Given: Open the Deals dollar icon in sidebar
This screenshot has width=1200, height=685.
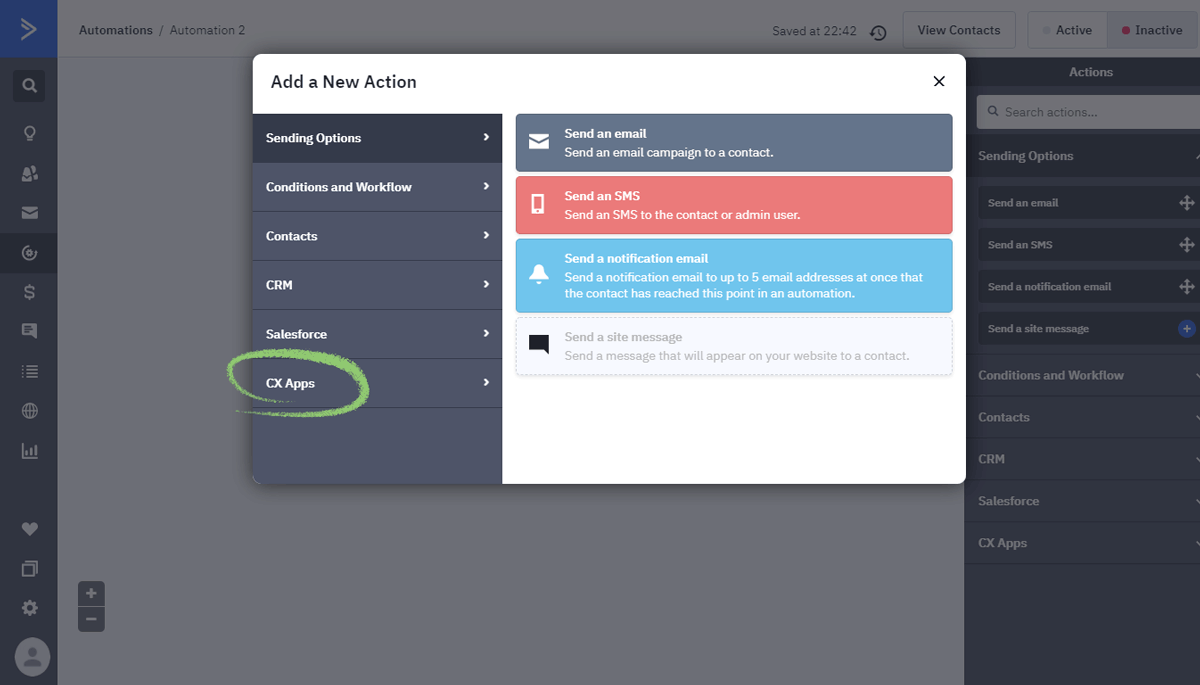Looking at the screenshot, I should click(x=30, y=292).
